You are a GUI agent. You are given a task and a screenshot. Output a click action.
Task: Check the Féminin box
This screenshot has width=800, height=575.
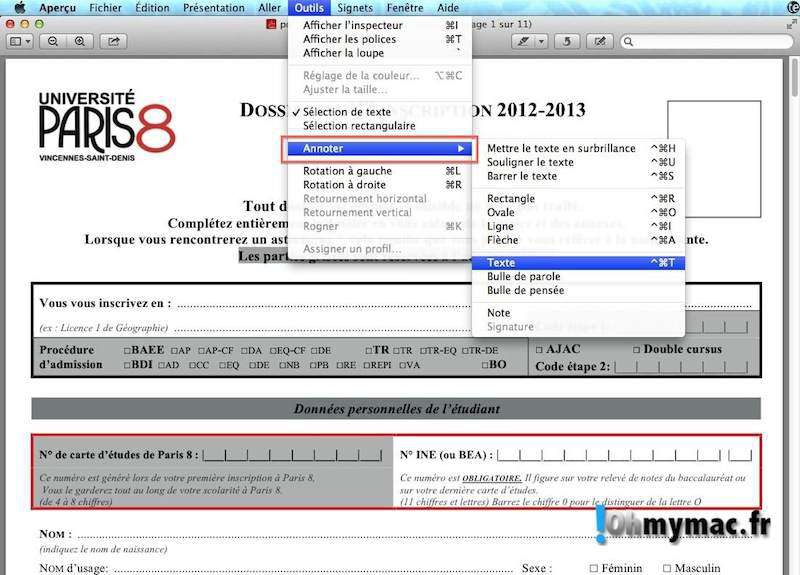tap(593, 568)
